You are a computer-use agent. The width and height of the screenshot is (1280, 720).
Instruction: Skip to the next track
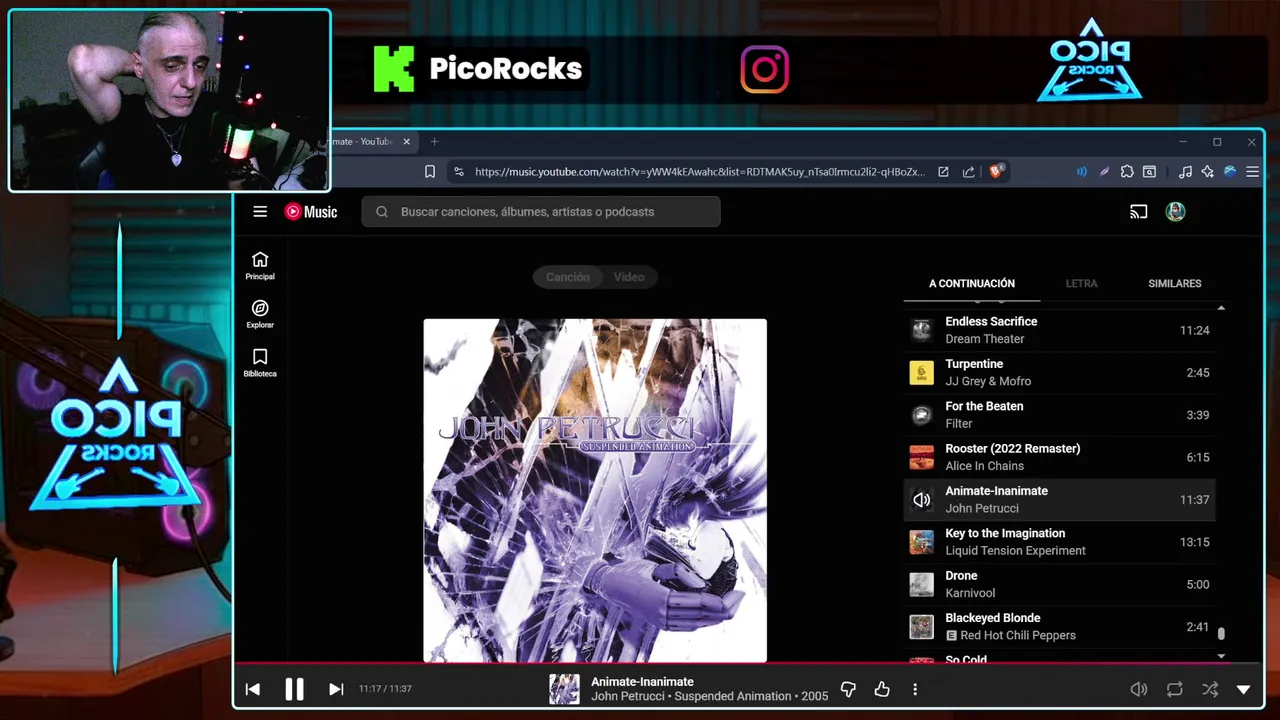coord(336,689)
